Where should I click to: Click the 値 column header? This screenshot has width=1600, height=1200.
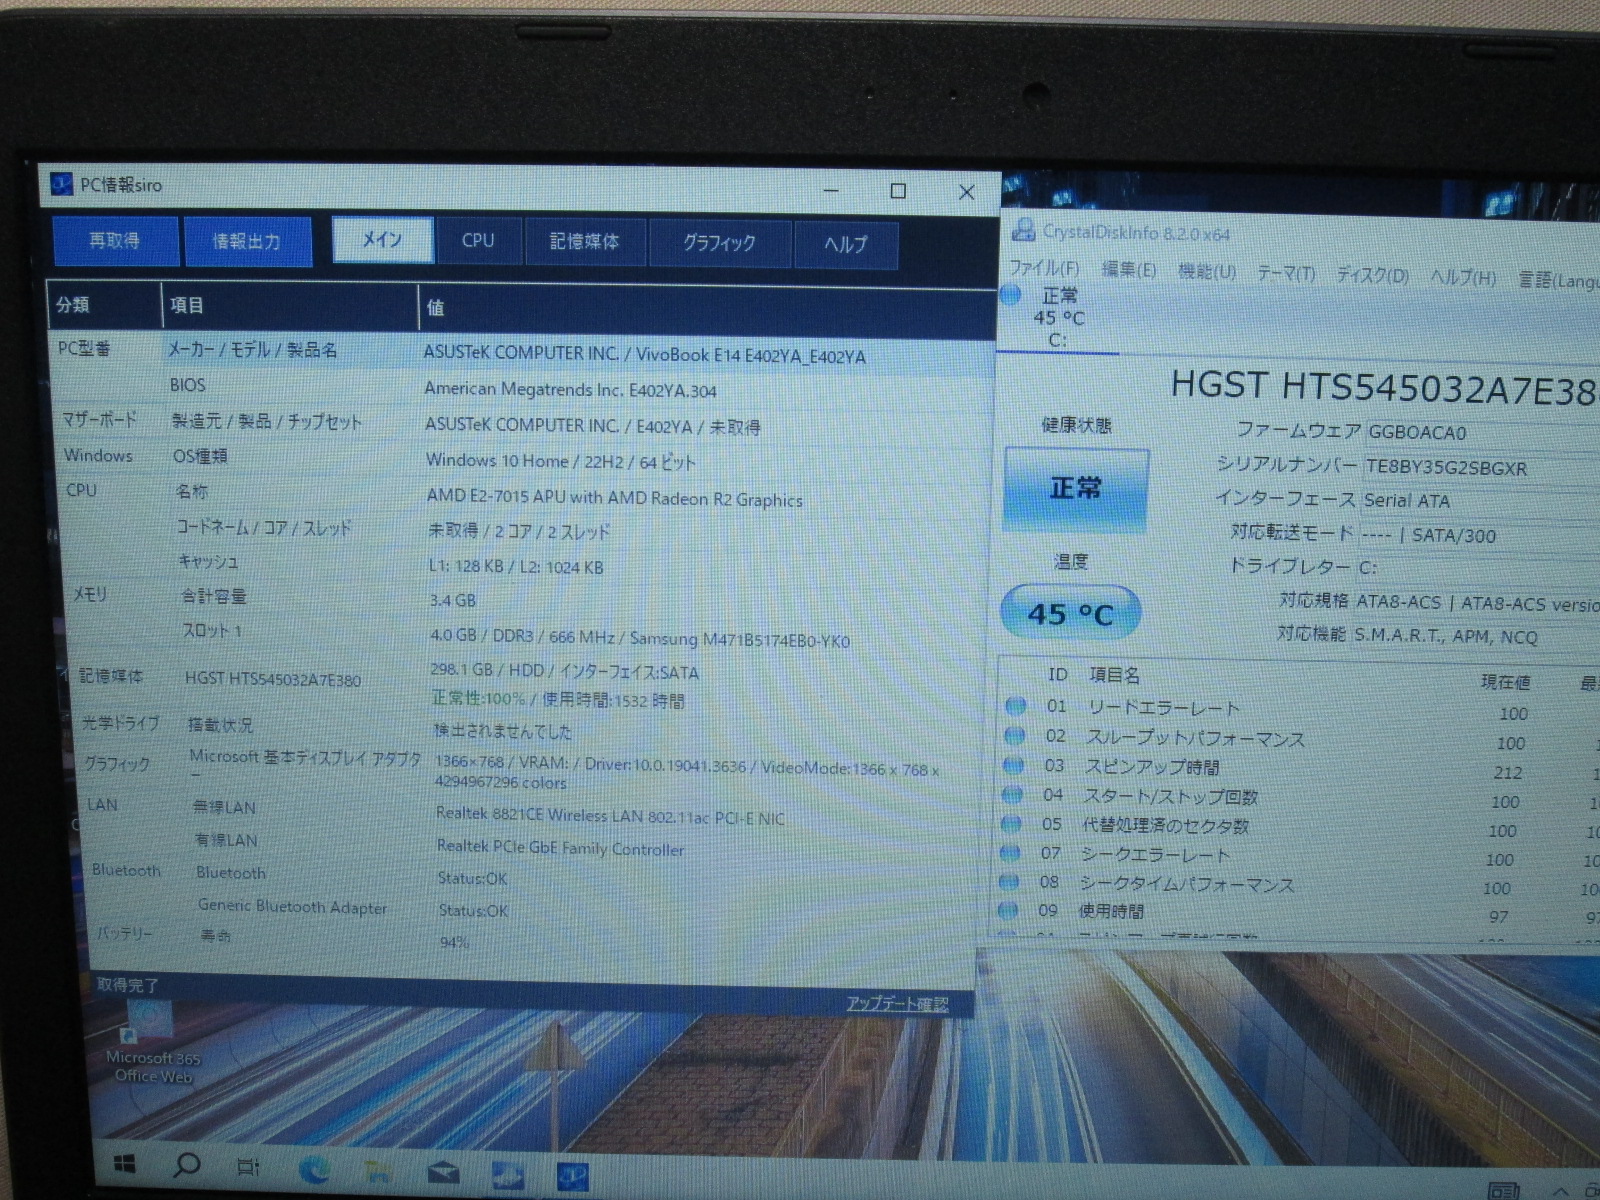coord(706,310)
